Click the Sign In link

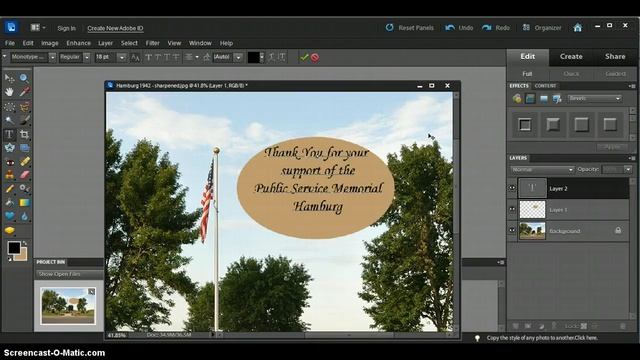coord(67,28)
